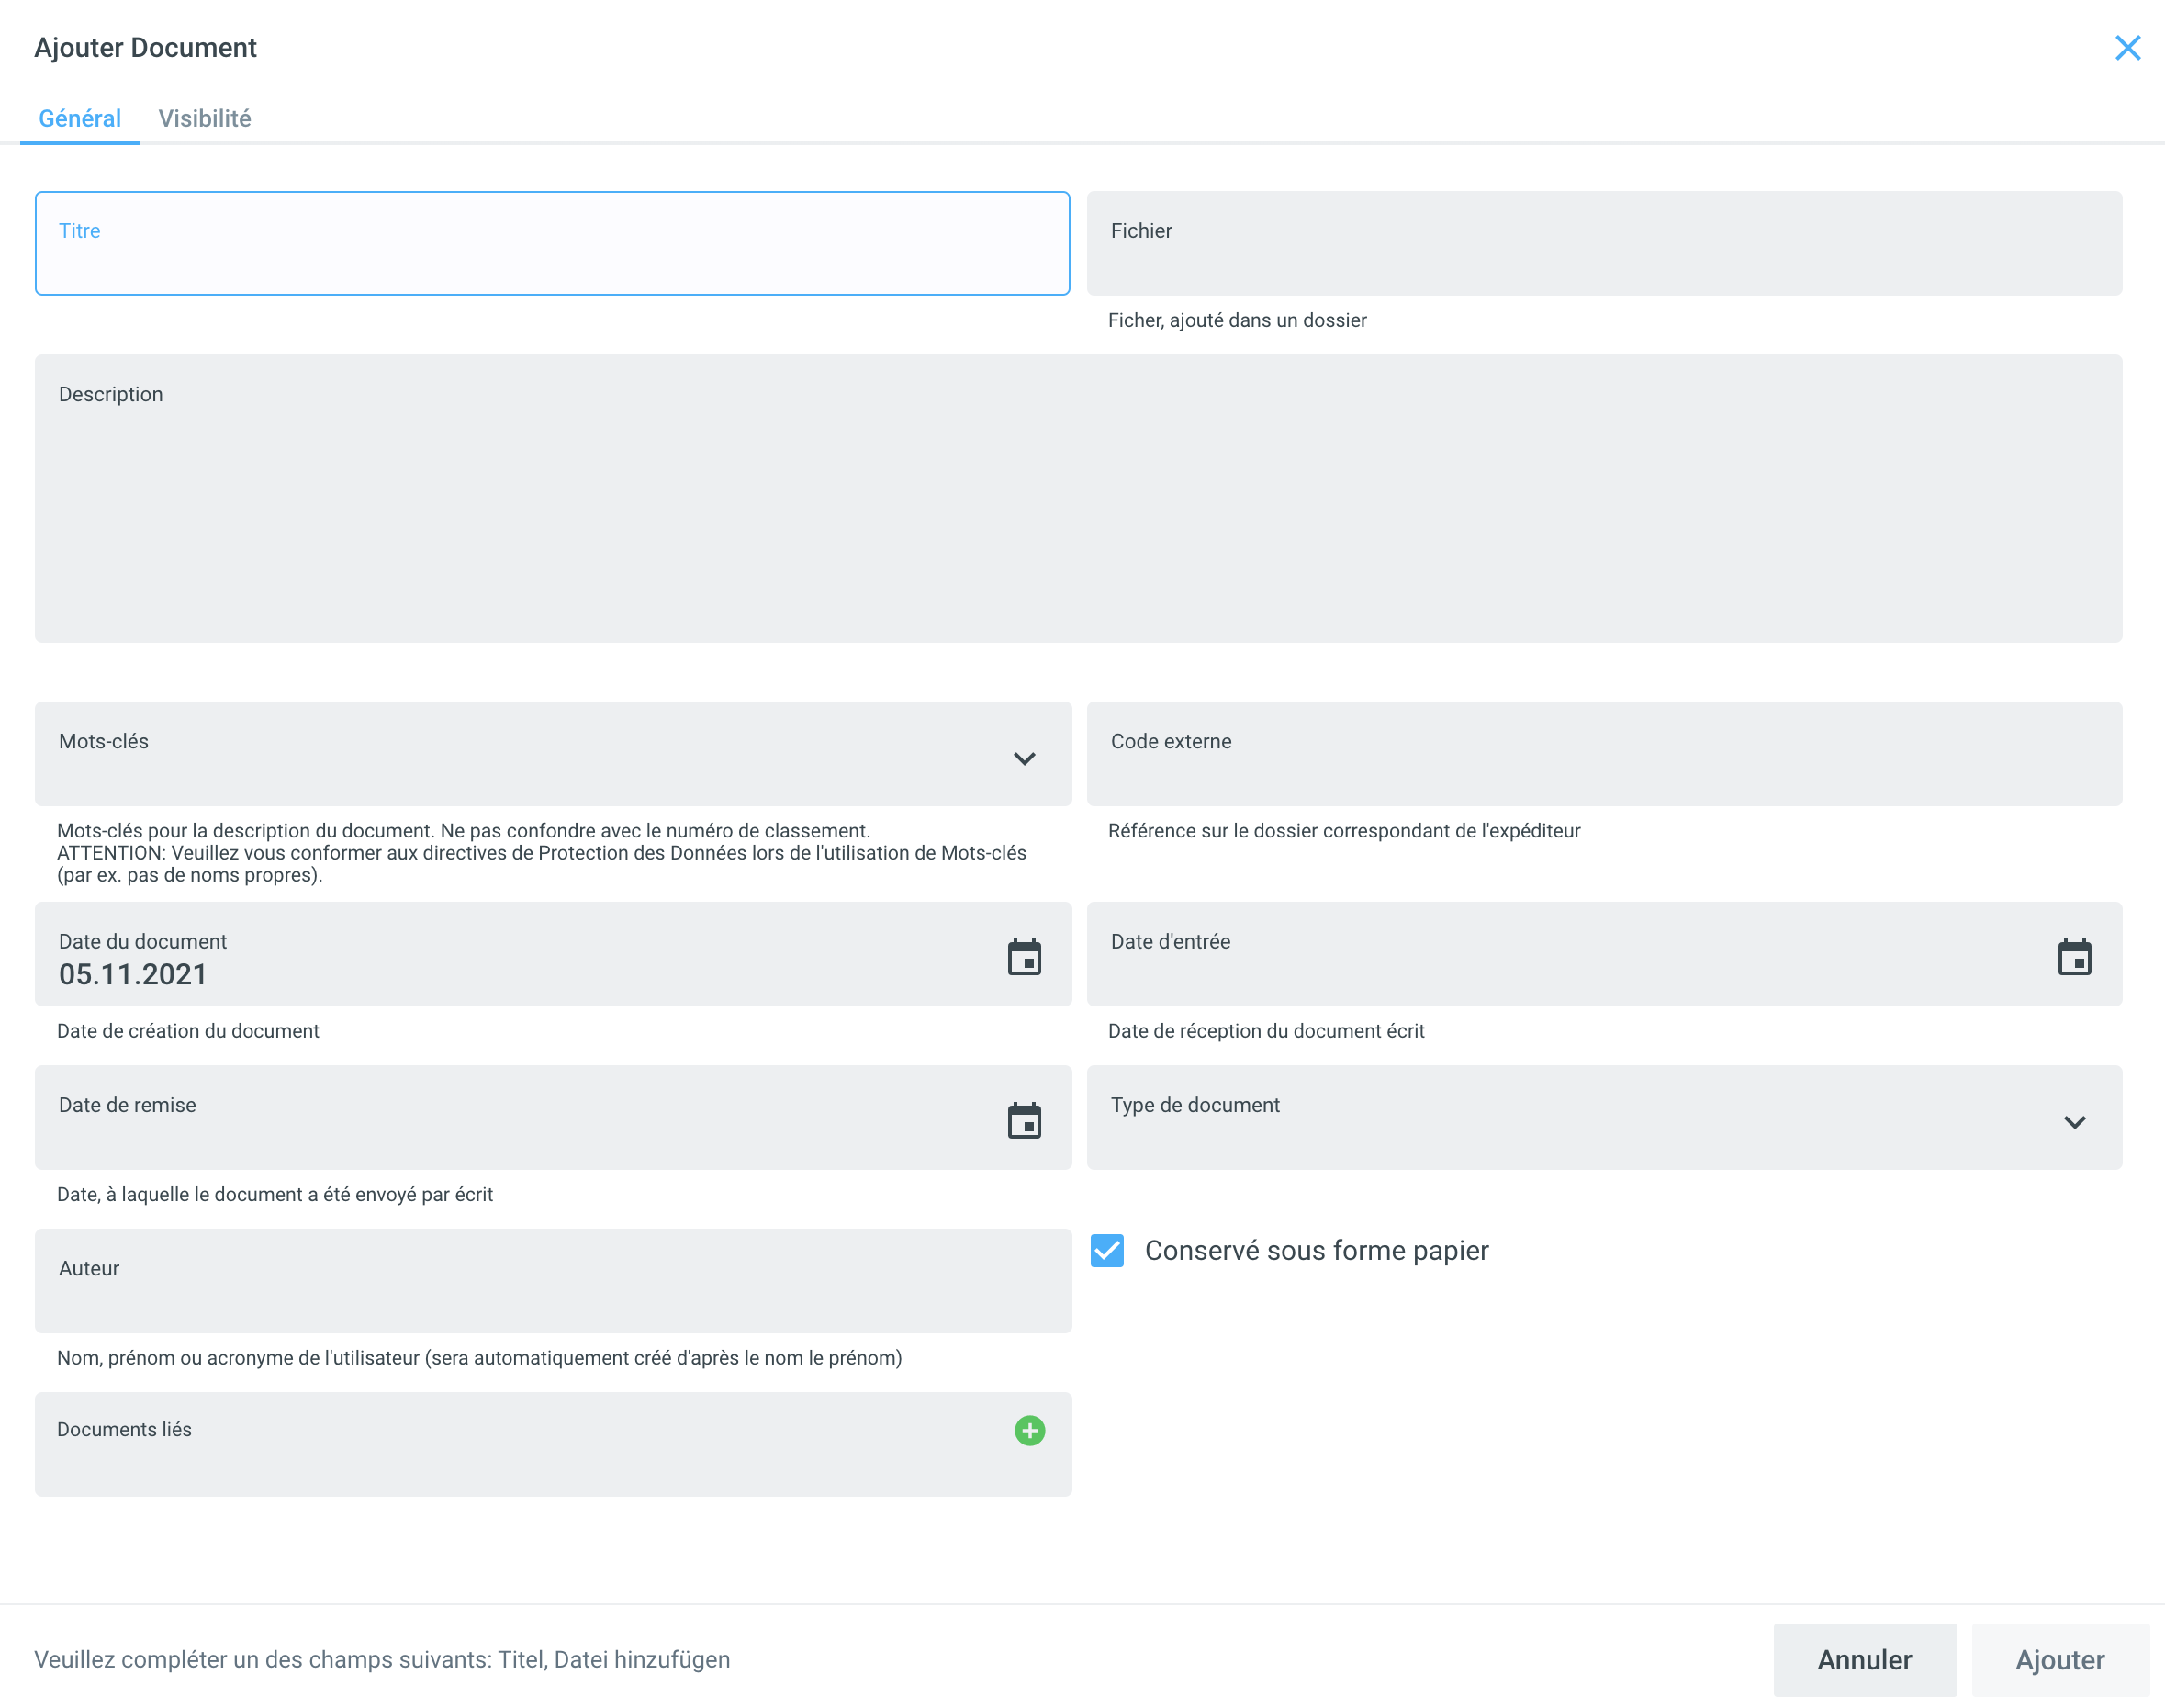
Task: Click the 05.11.2021 date value
Action: coord(133,974)
